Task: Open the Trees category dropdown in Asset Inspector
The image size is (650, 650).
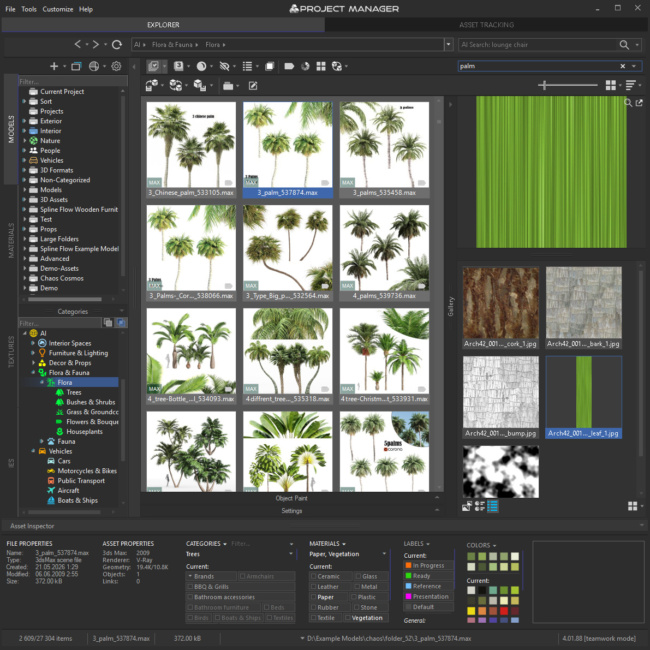Action: click(x=291, y=554)
